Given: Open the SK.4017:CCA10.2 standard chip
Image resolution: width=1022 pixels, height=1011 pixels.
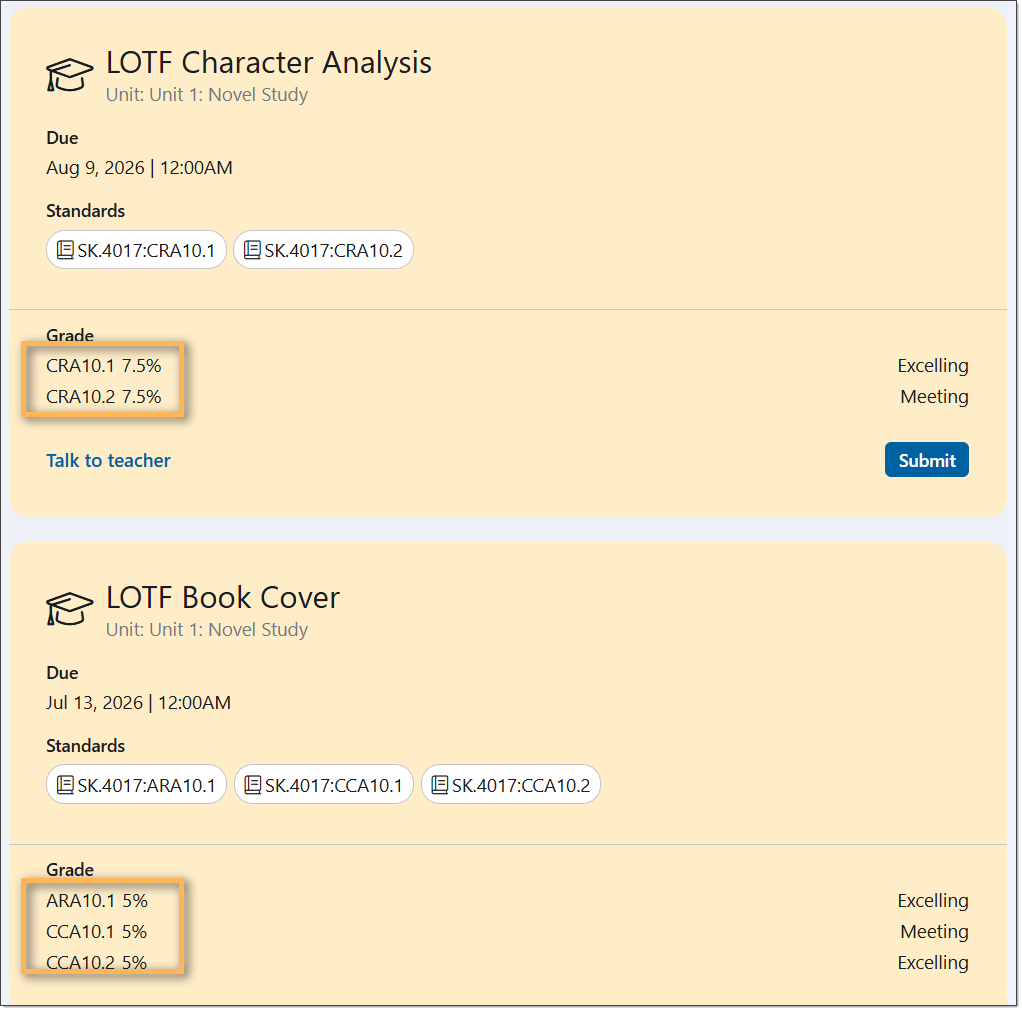Looking at the screenshot, I should coord(511,784).
